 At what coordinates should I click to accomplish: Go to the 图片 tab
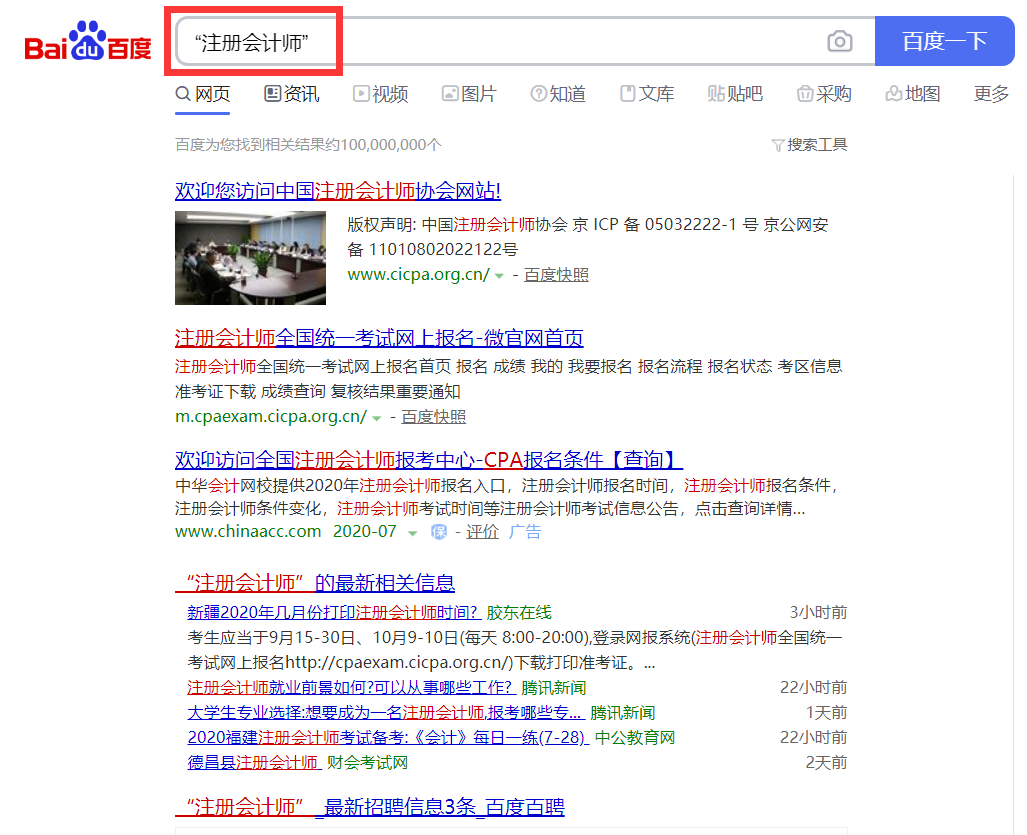469,94
